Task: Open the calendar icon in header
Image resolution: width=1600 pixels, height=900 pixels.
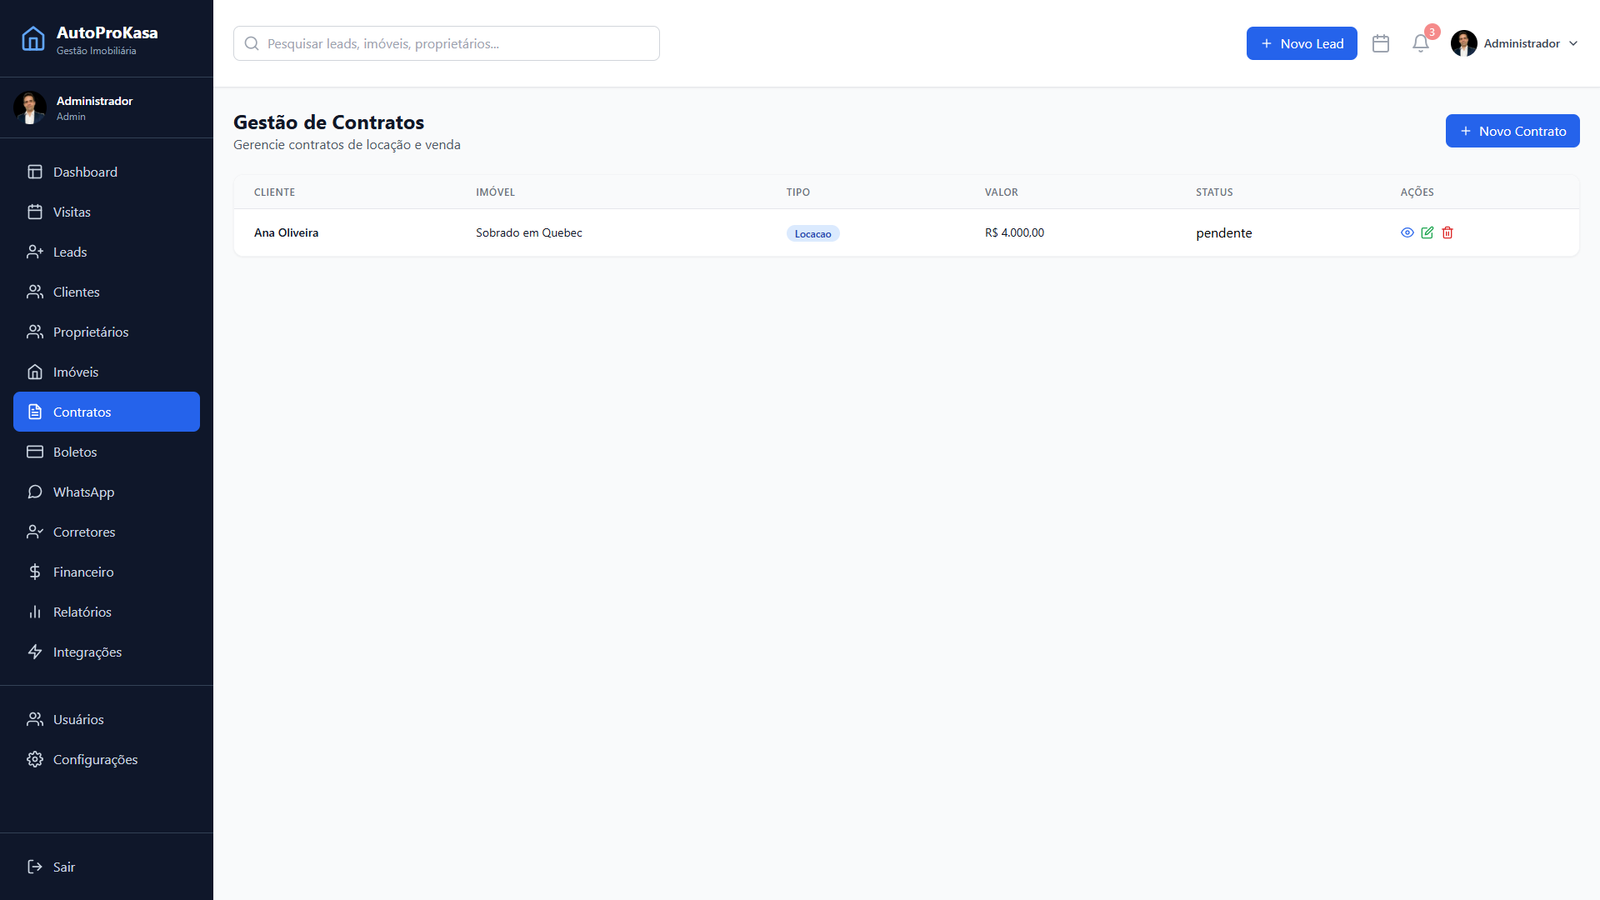Action: point(1381,43)
